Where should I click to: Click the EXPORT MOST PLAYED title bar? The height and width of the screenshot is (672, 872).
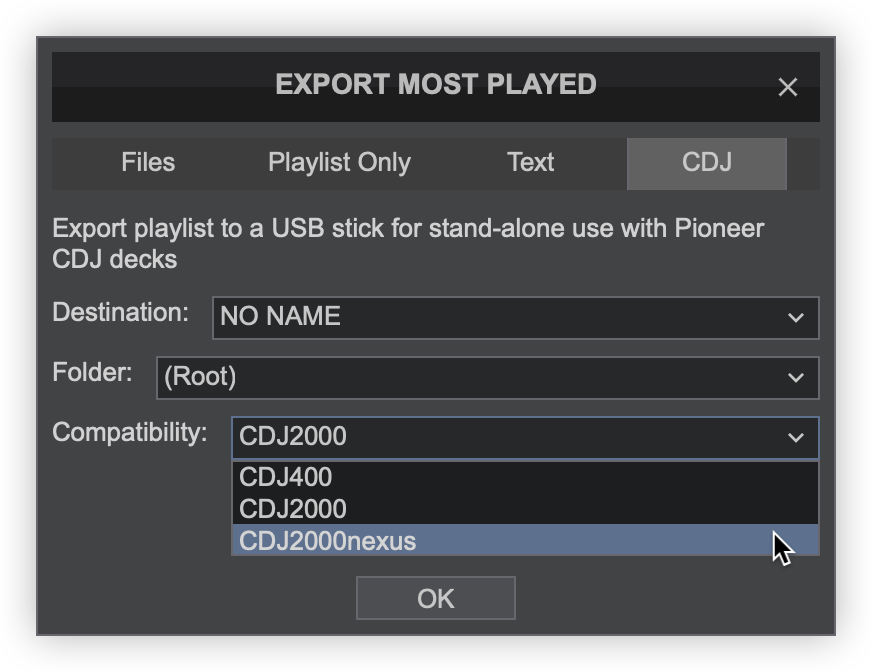pyautogui.click(x=436, y=85)
